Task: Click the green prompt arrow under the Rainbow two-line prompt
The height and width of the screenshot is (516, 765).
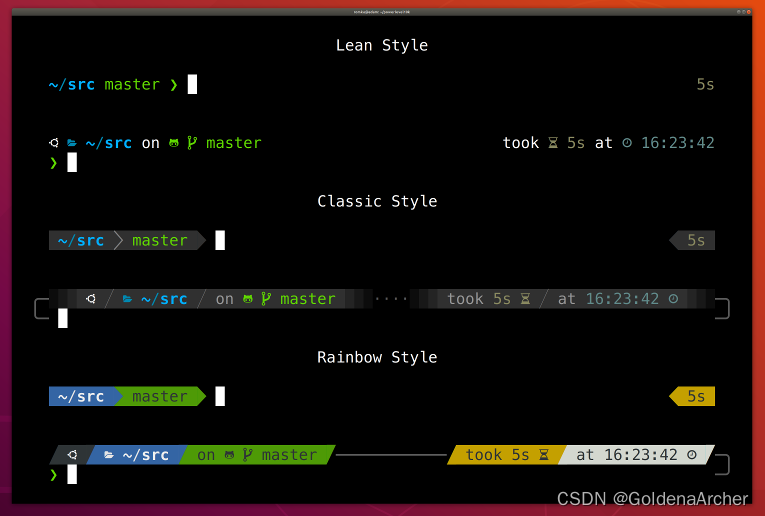Action: 54,475
